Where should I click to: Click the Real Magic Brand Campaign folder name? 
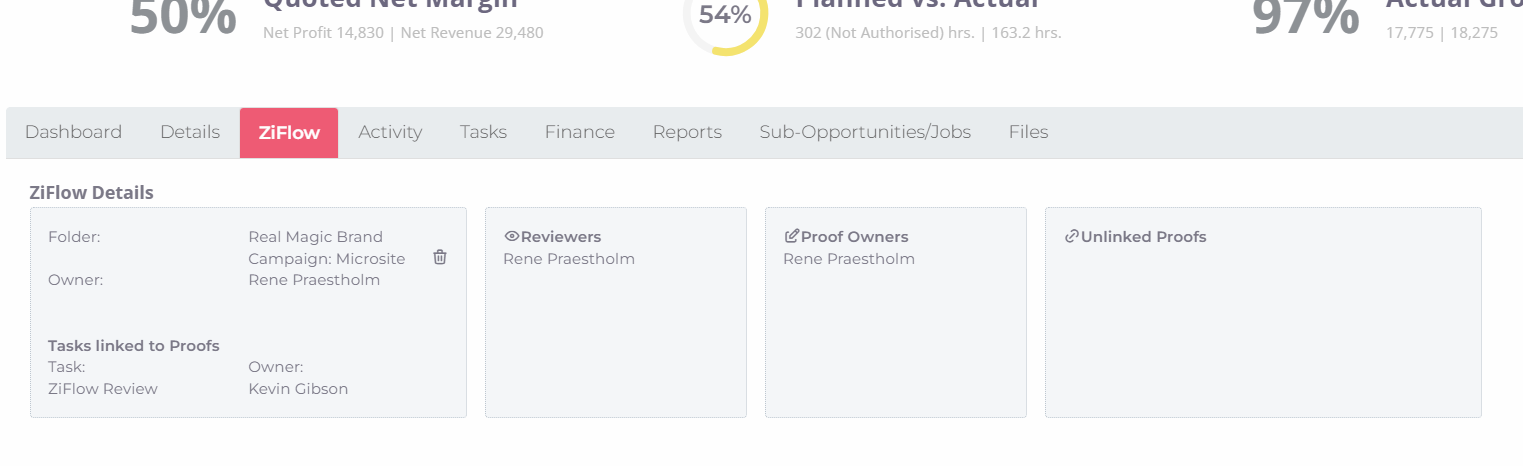click(326, 248)
